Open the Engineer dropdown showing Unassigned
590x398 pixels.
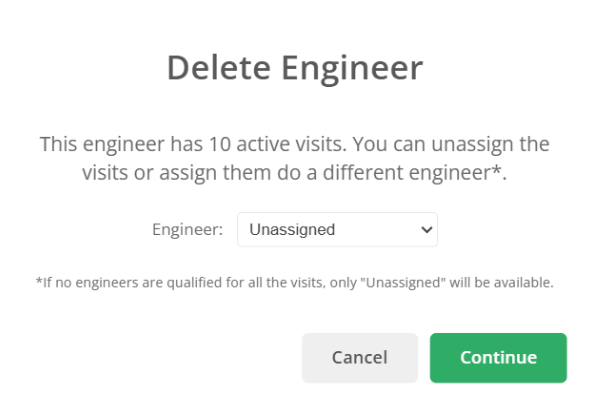pyautogui.click(x=337, y=229)
